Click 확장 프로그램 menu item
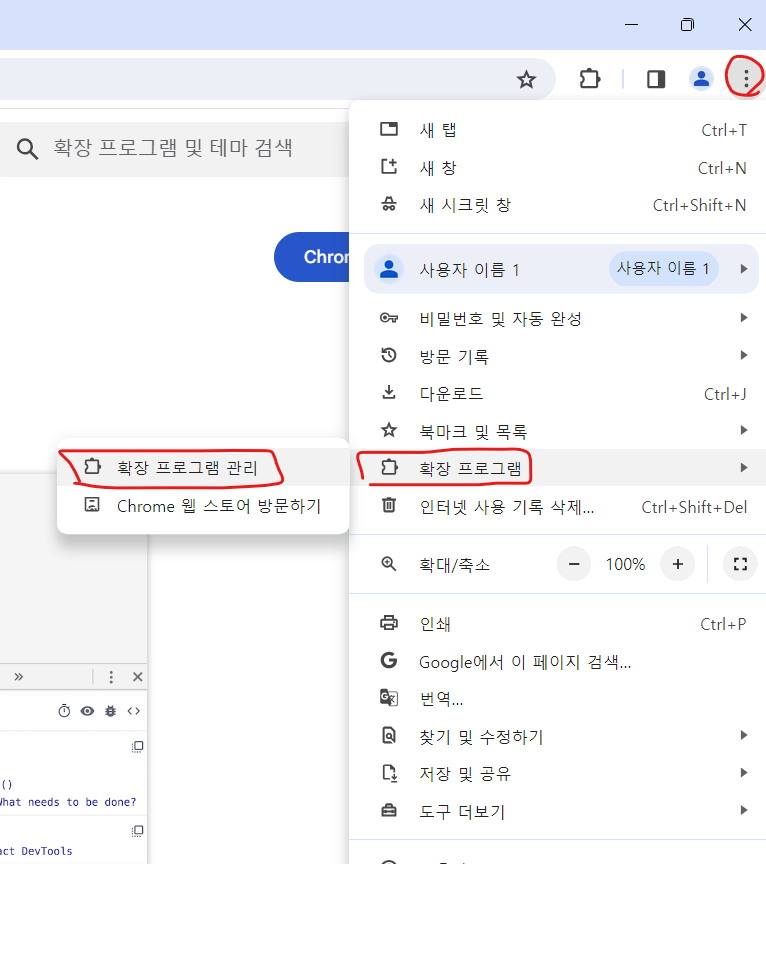Image resolution: width=766 pixels, height=972 pixels. point(558,468)
